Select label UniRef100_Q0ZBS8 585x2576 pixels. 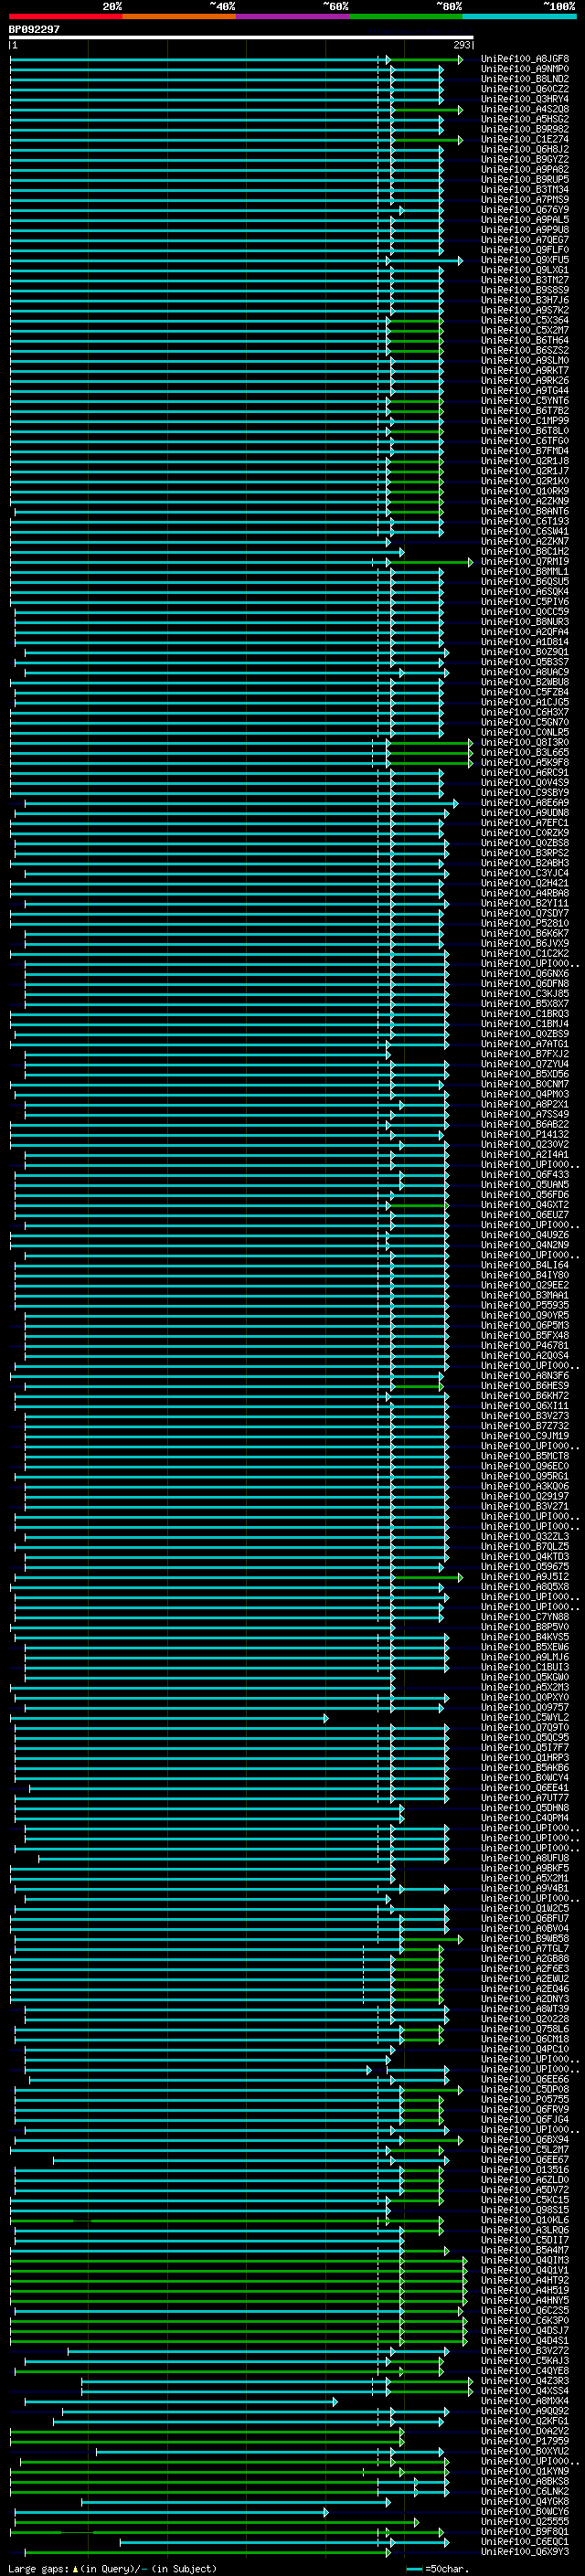pos(525,843)
